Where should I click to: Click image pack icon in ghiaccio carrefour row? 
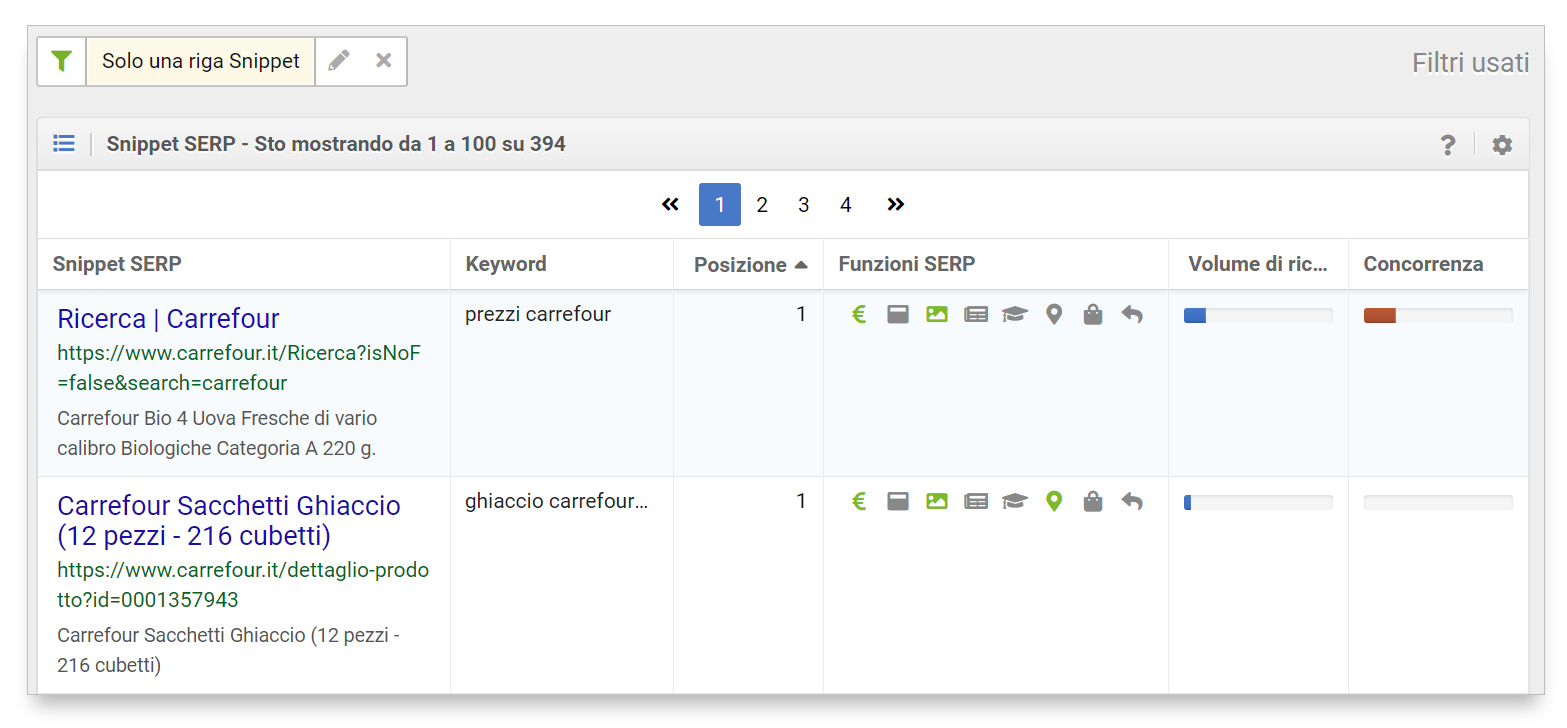point(936,502)
